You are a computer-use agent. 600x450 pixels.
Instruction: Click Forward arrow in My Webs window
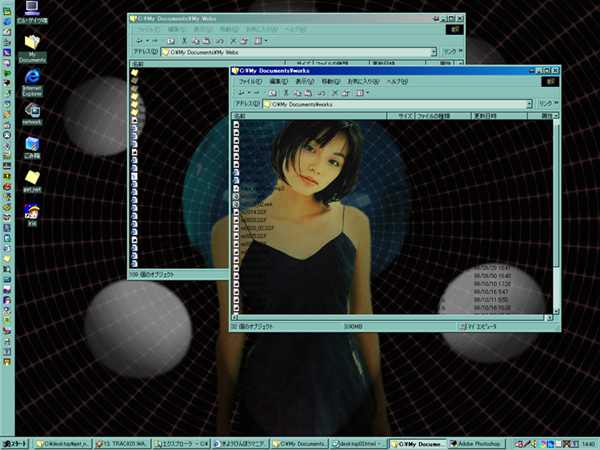(154, 41)
